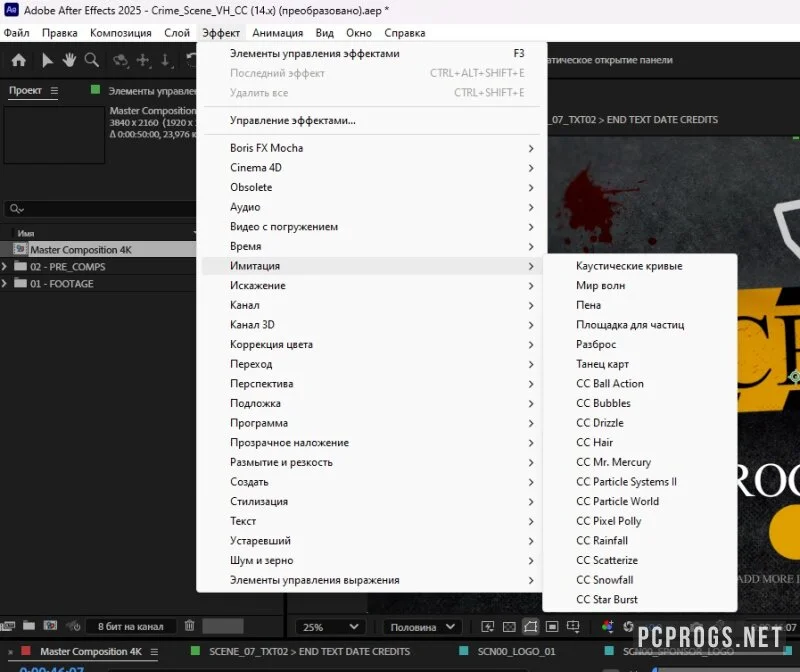
Task: Toggle the transparency grid icon
Action: 509,627
